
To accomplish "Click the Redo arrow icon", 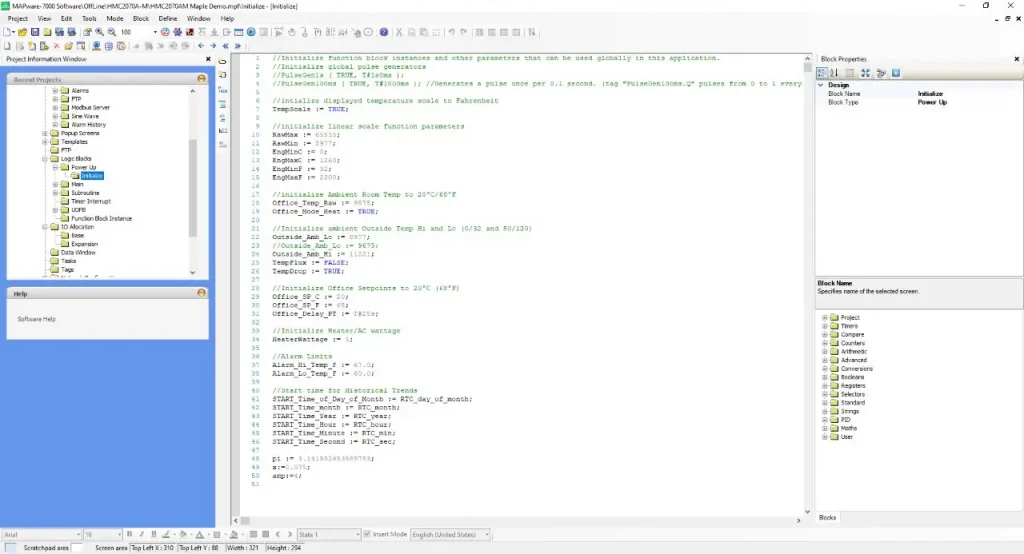I will click(x=464, y=32).
